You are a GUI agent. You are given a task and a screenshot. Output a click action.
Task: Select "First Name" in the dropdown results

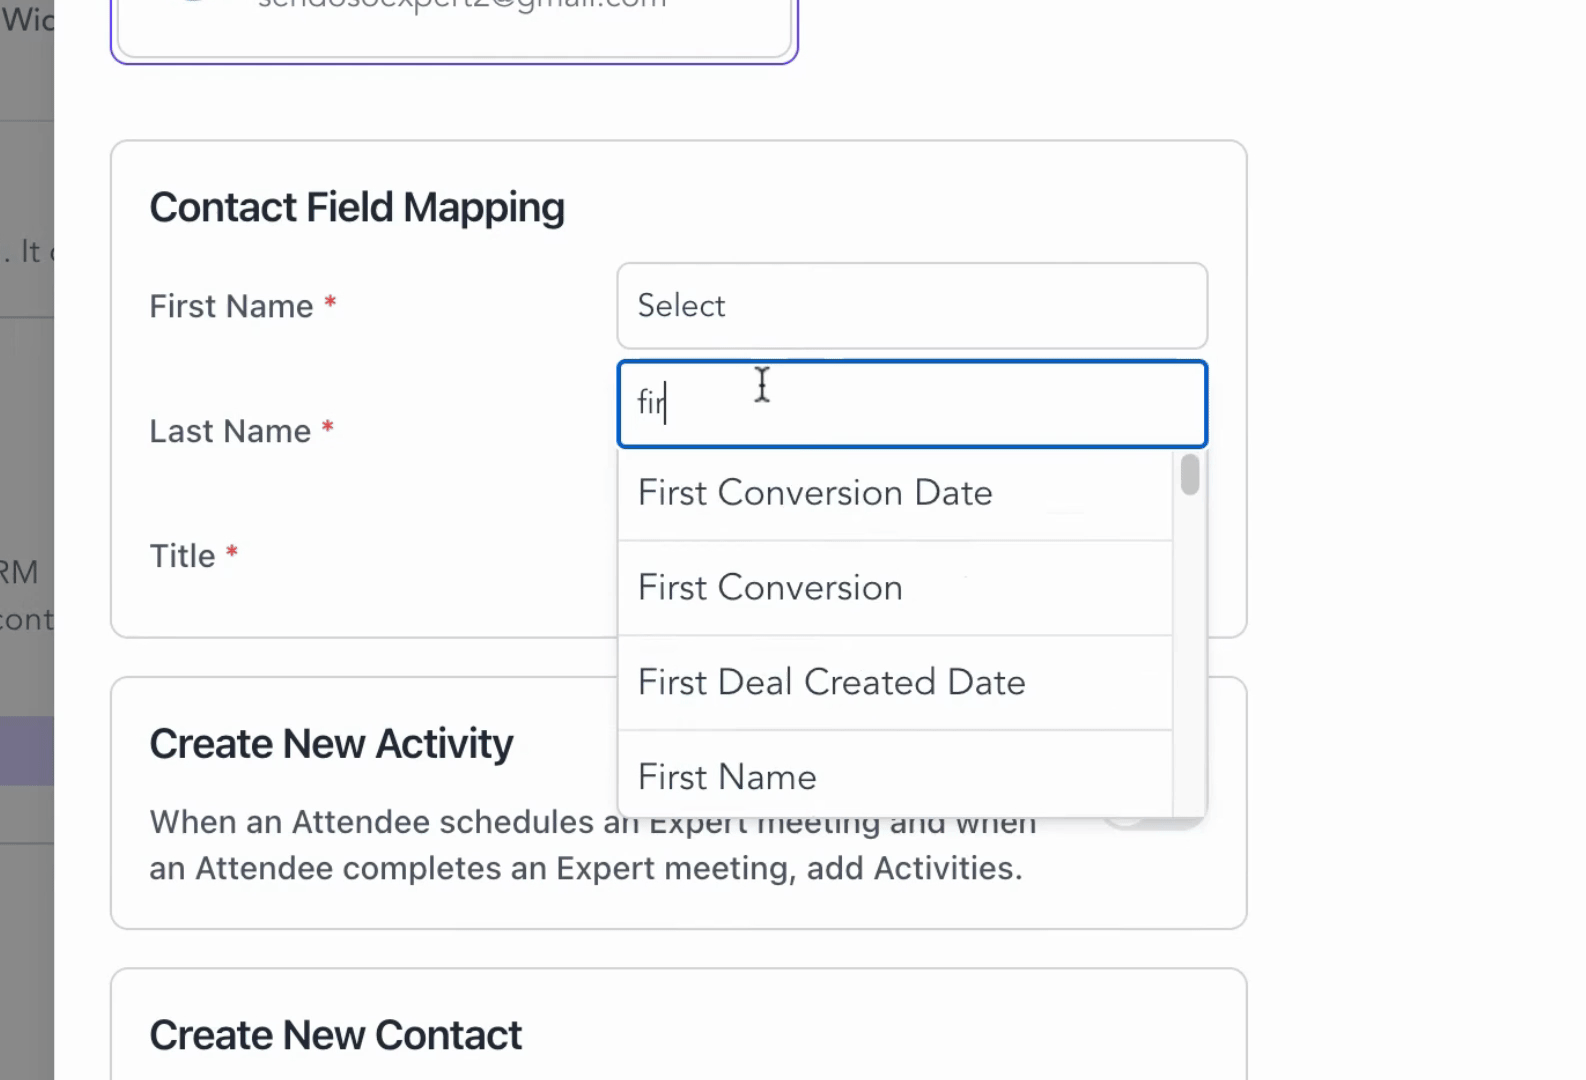click(727, 777)
